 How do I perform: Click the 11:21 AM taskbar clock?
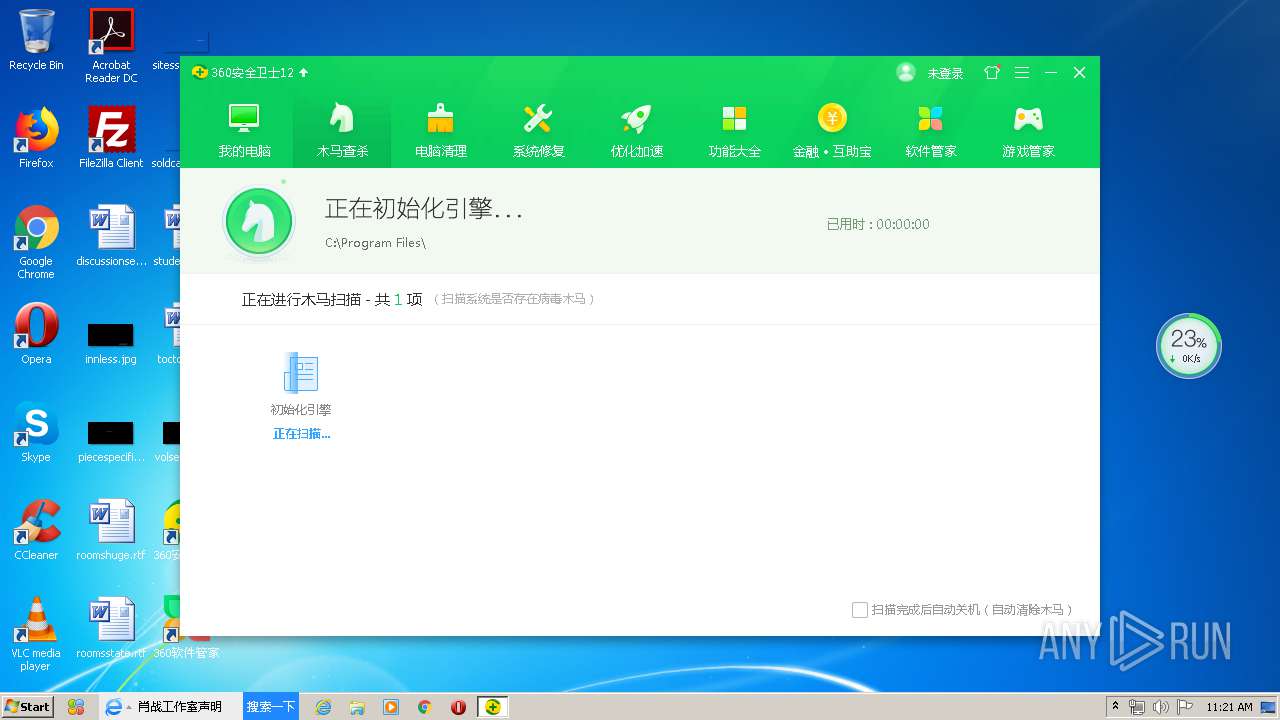(1229, 707)
